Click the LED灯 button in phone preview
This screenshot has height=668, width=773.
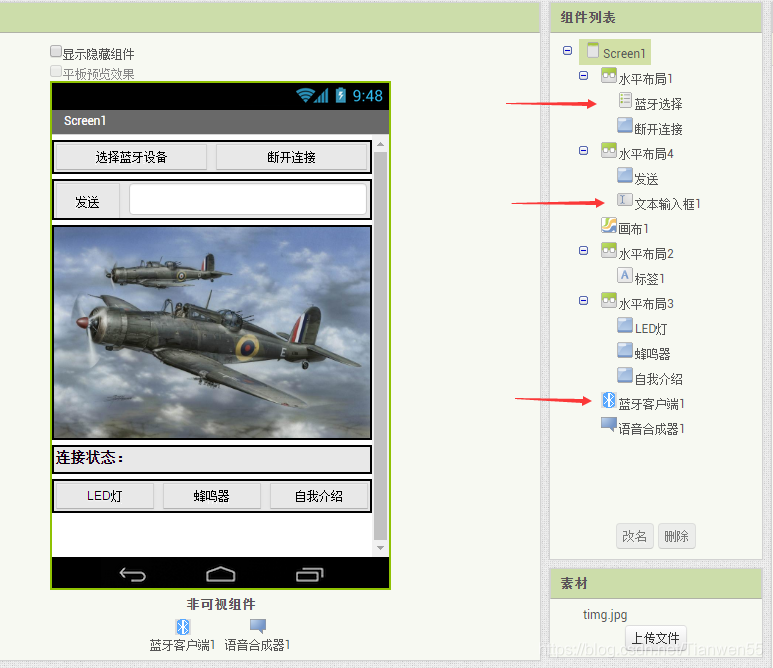[x=105, y=496]
